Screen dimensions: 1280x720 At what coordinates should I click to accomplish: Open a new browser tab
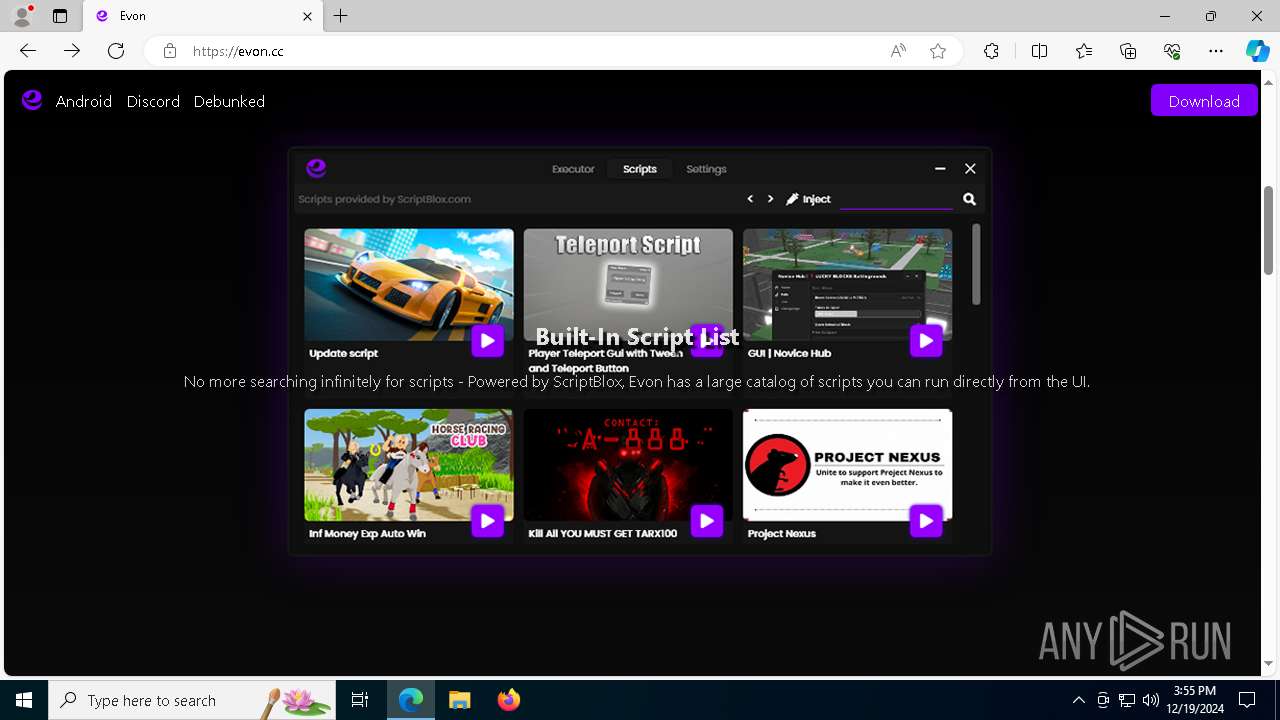pos(341,16)
